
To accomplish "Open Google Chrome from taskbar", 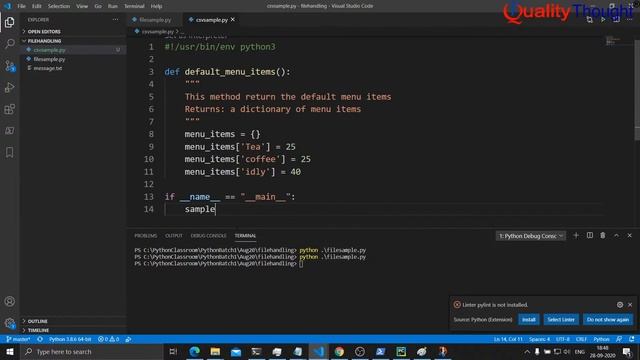I will (x=339, y=351).
